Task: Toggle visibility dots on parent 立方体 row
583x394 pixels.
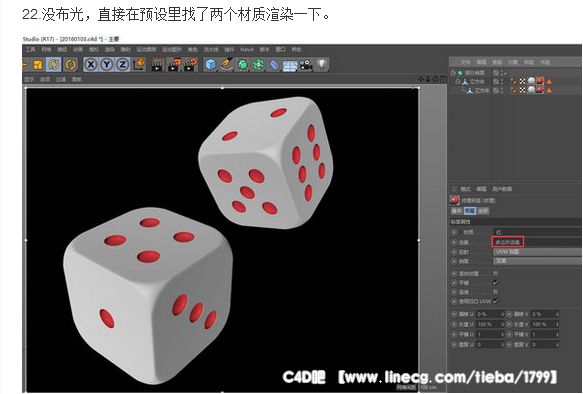Action: (x=502, y=81)
